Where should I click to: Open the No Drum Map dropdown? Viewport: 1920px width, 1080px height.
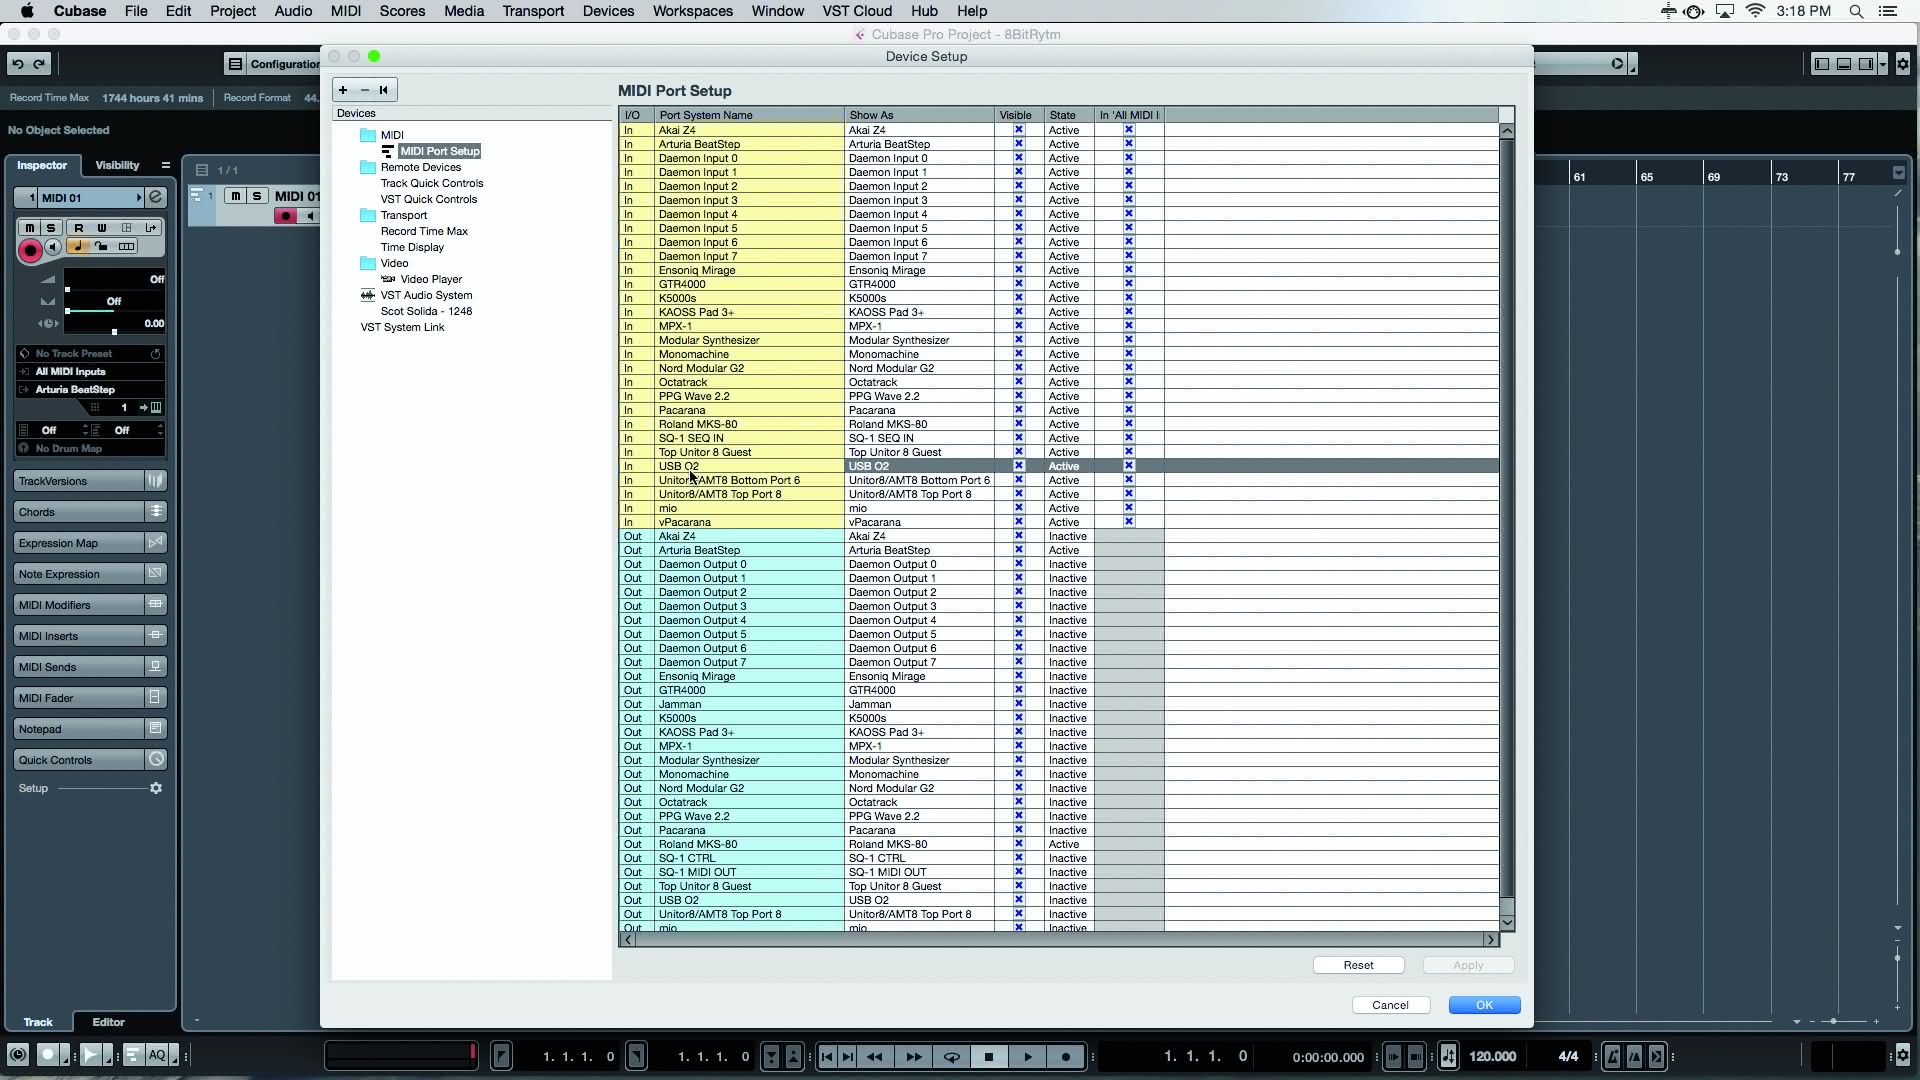[x=90, y=449]
